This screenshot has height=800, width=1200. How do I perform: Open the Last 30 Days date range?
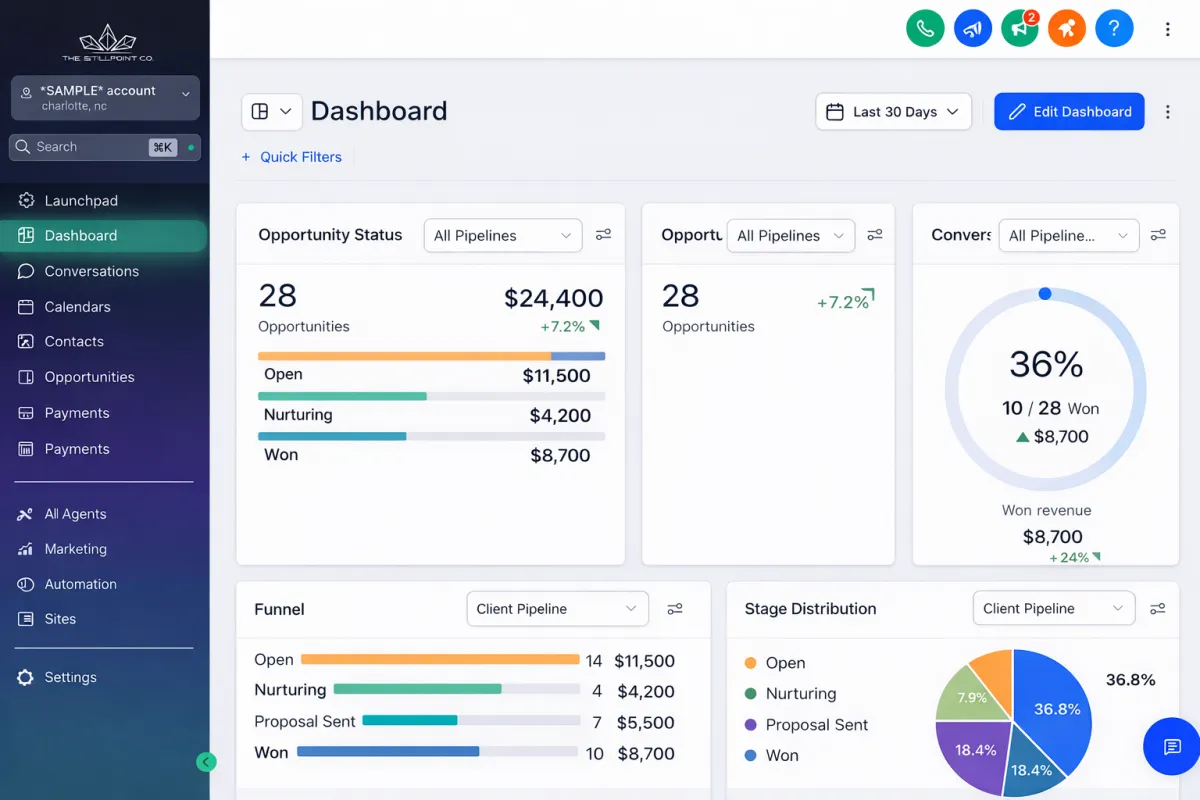point(894,112)
